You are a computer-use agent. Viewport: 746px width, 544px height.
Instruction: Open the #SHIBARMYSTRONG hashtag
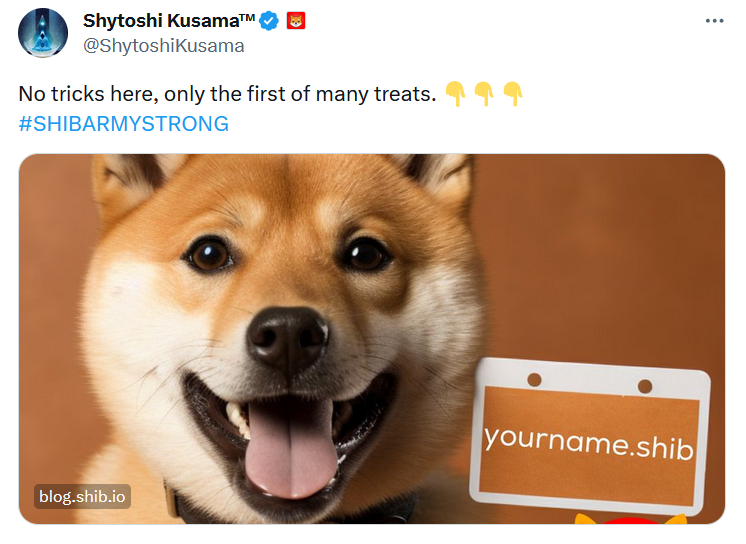pos(124,124)
